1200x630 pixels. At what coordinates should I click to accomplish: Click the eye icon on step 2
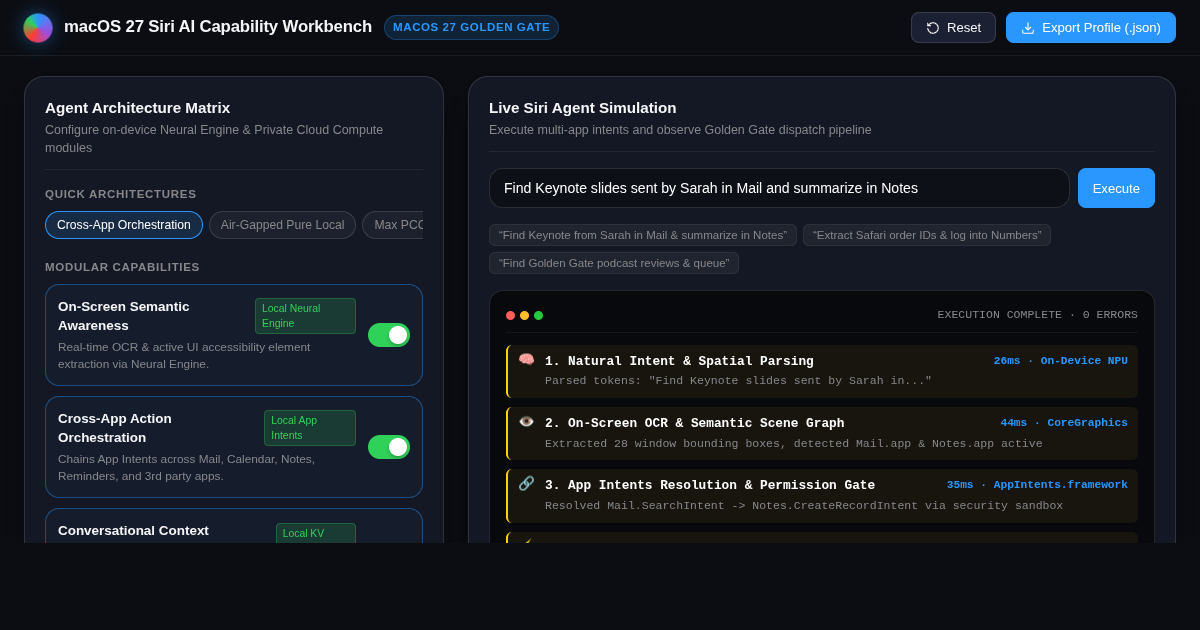point(526,421)
